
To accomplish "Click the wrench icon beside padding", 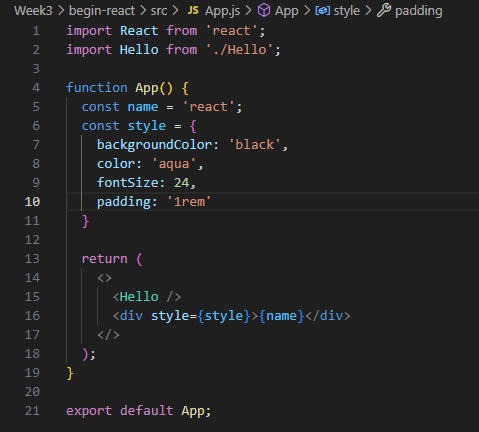I will tap(384, 10).
